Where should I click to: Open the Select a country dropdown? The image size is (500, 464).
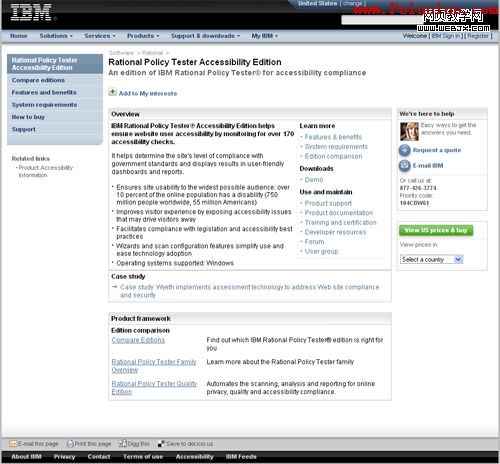(431, 259)
